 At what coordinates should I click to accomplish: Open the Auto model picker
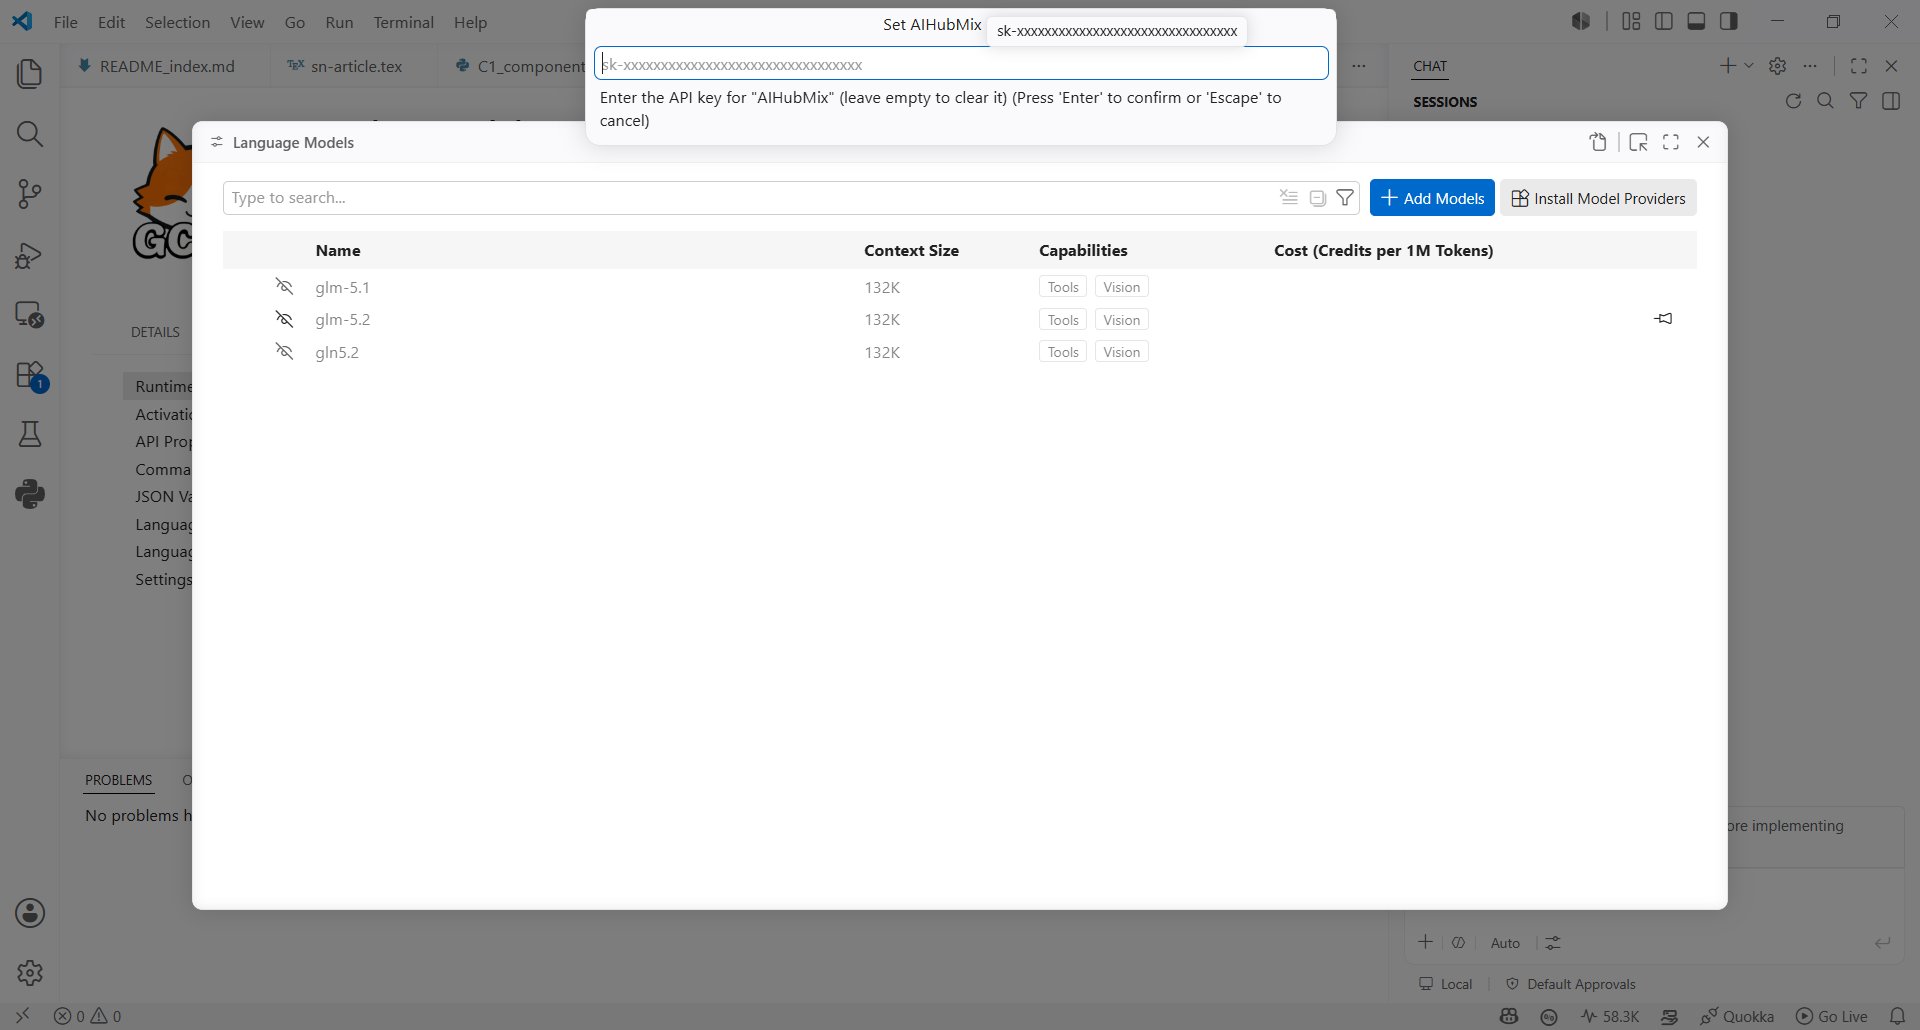point(1505,943)
